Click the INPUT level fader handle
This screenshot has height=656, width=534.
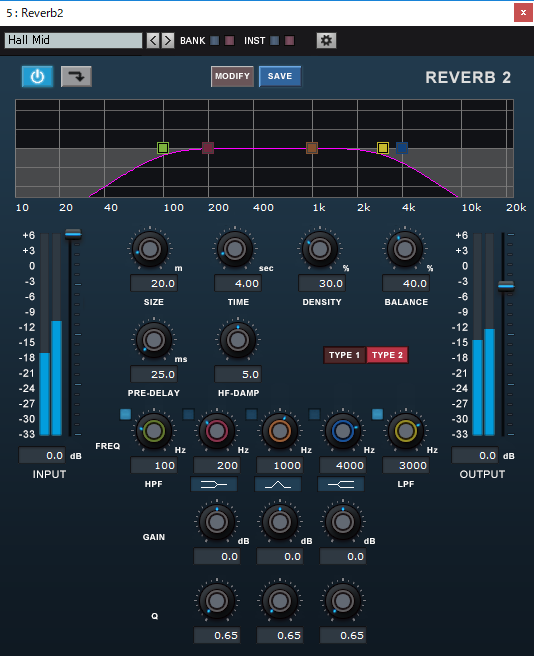73,234
